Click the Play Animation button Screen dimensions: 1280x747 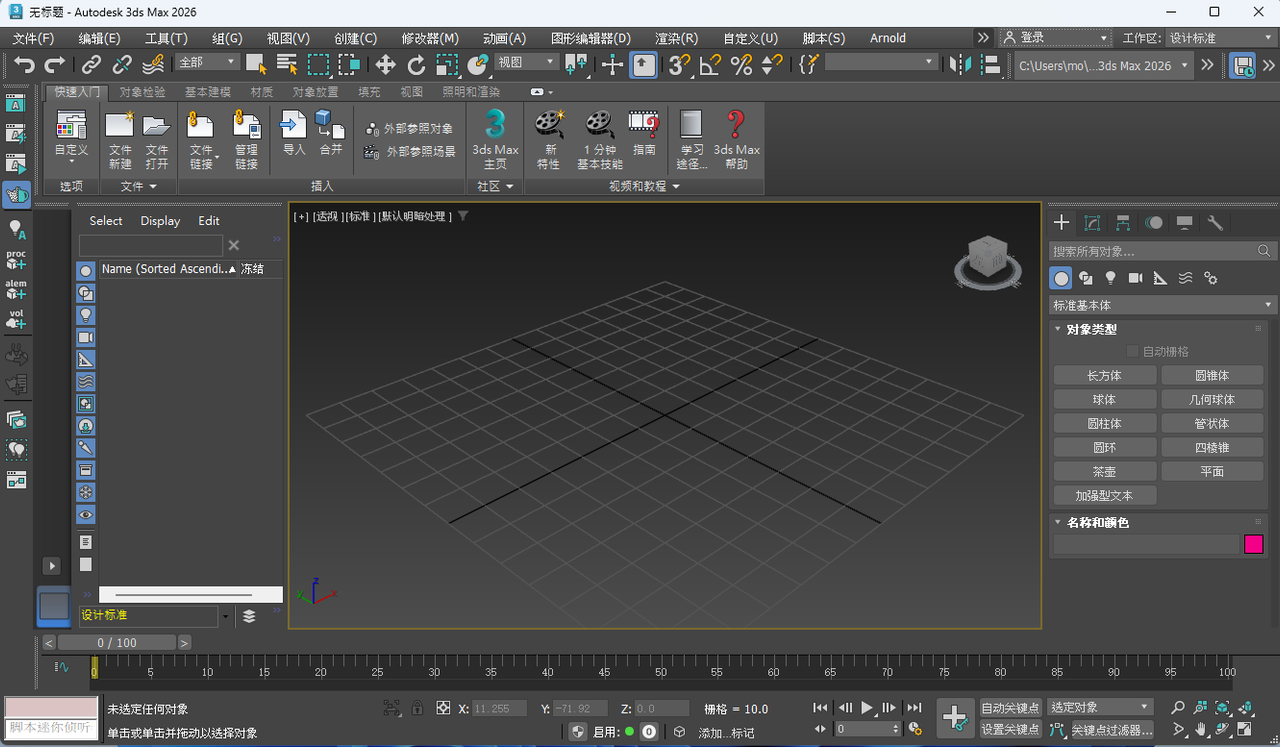click(867, 708)
